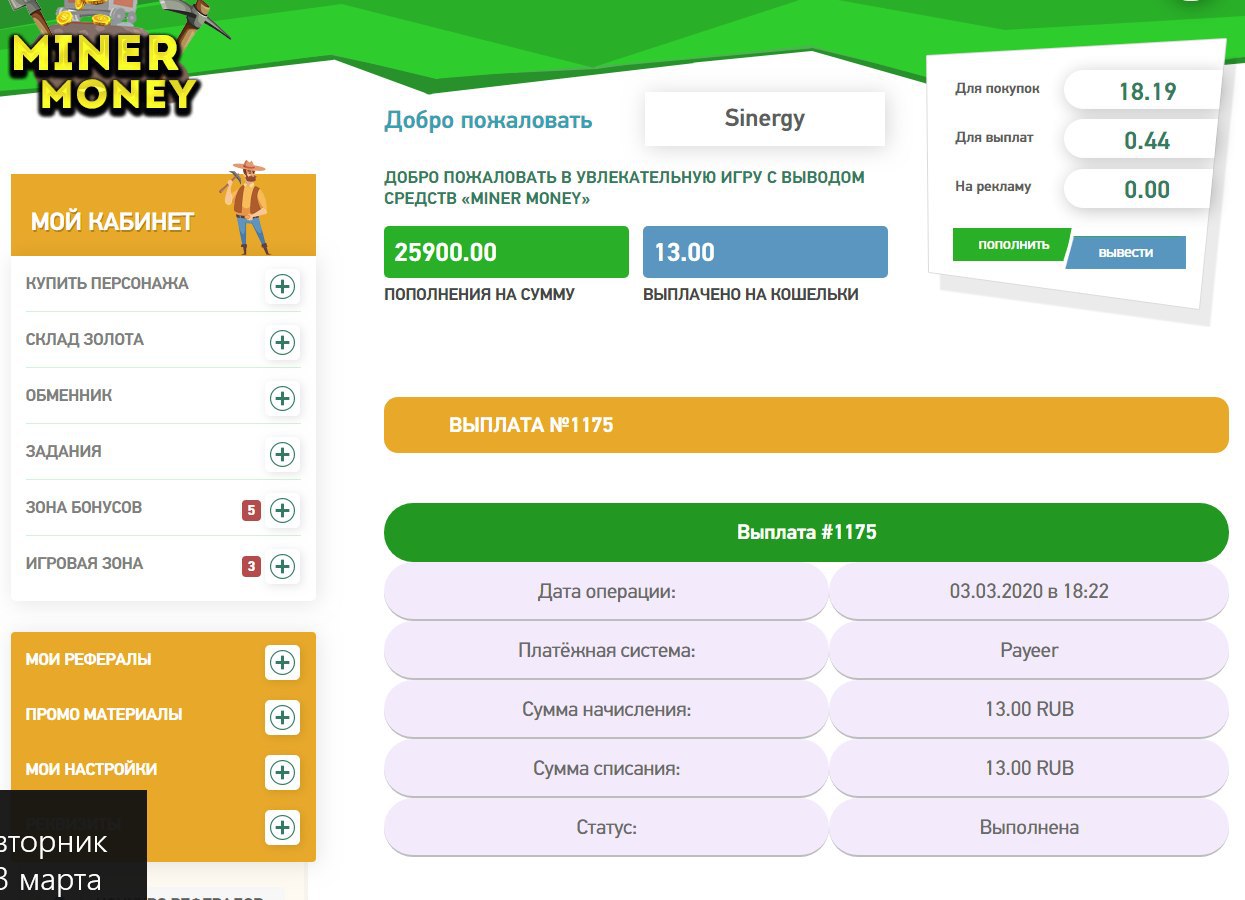Click the Сумма списания value 13.00 RUB
The height and width of the screenshot is (900, 1245).
(1029, 768)
